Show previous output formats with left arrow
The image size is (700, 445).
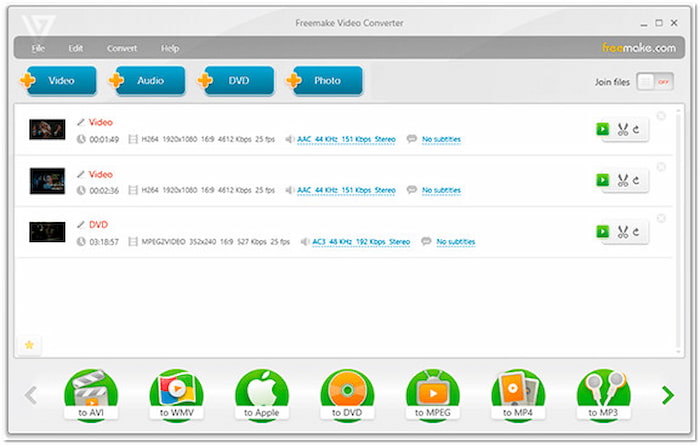click(x=31, y=395)
